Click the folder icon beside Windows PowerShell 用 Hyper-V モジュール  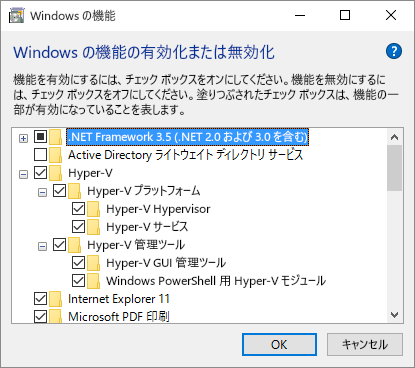(x=94, y=281)
